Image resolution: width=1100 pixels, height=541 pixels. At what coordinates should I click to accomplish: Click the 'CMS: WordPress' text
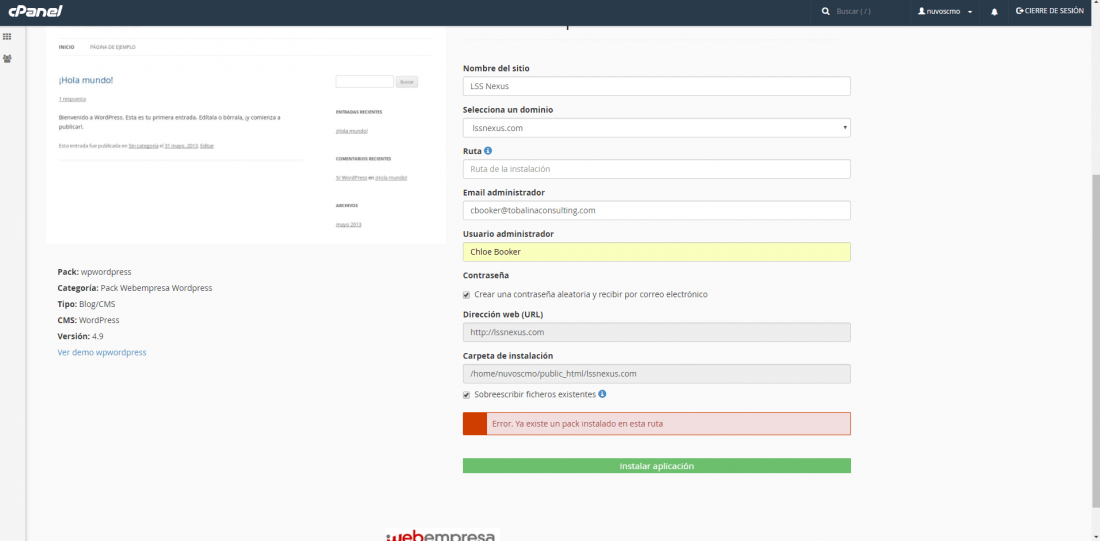88,320
